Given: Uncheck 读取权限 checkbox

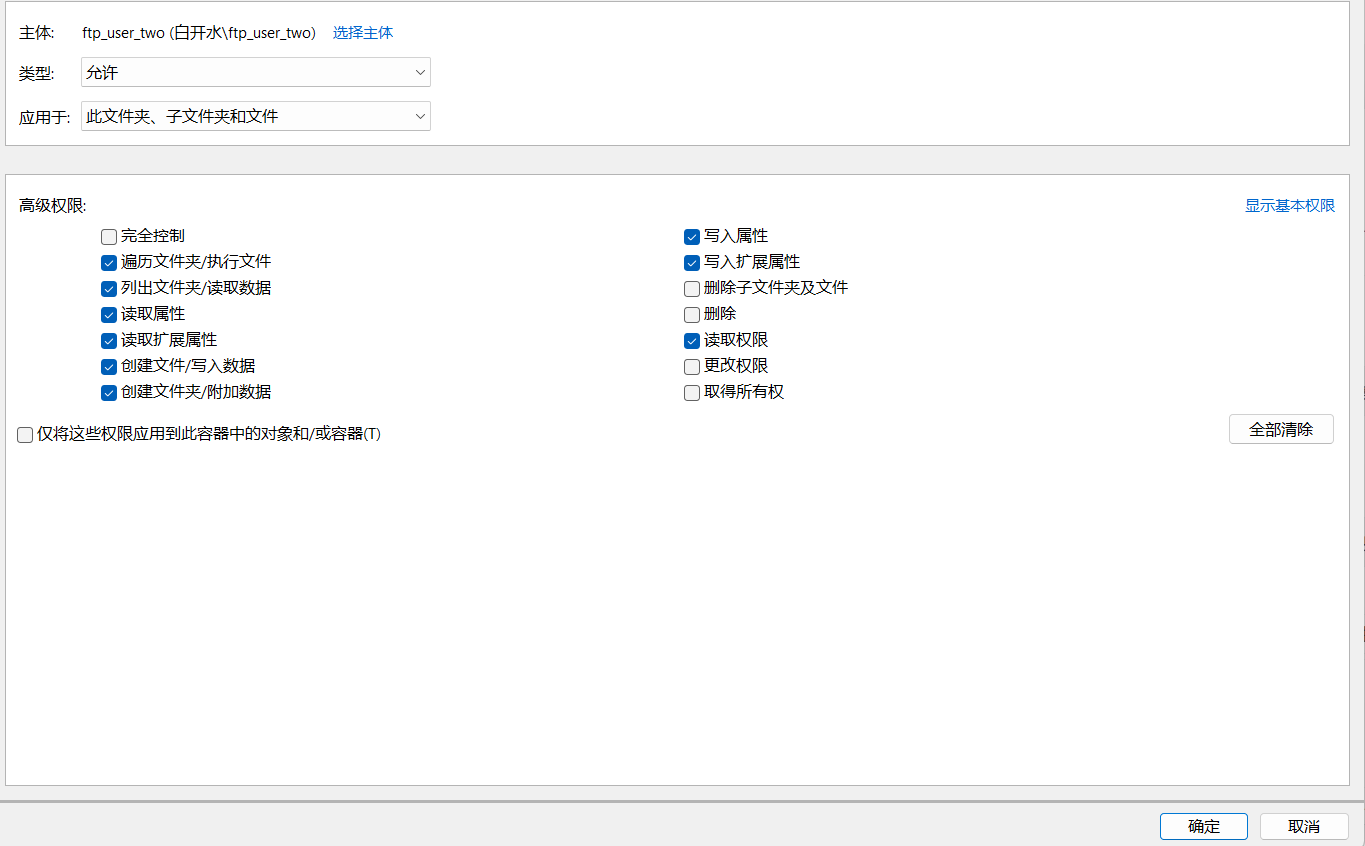Looking at the screenshot, I should 692,341.
